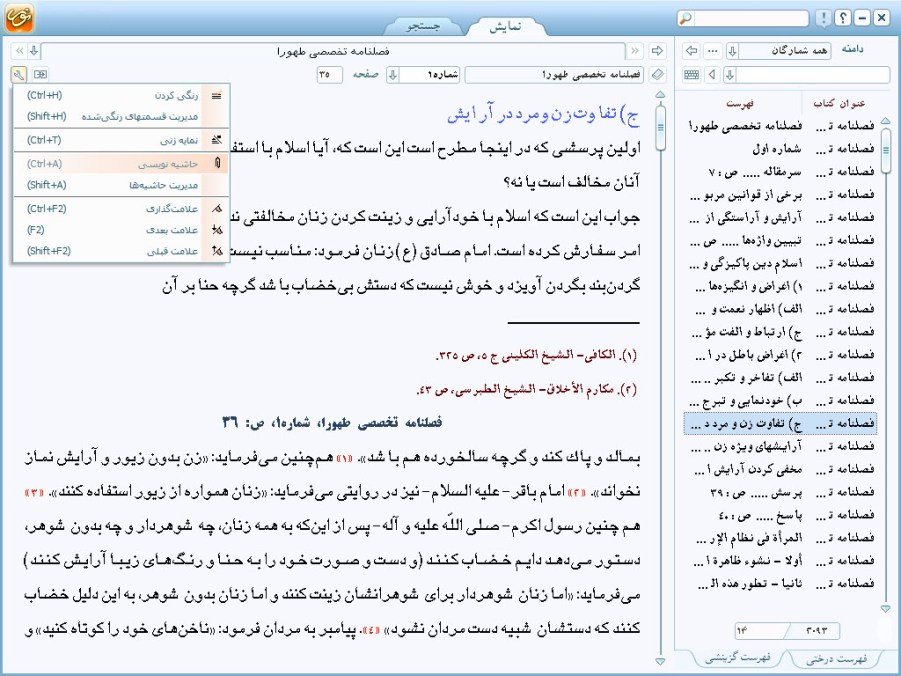Click the sidebar filter text field
Image resolution: width=901 pixels, height=676 pixels.
point(813,74)
